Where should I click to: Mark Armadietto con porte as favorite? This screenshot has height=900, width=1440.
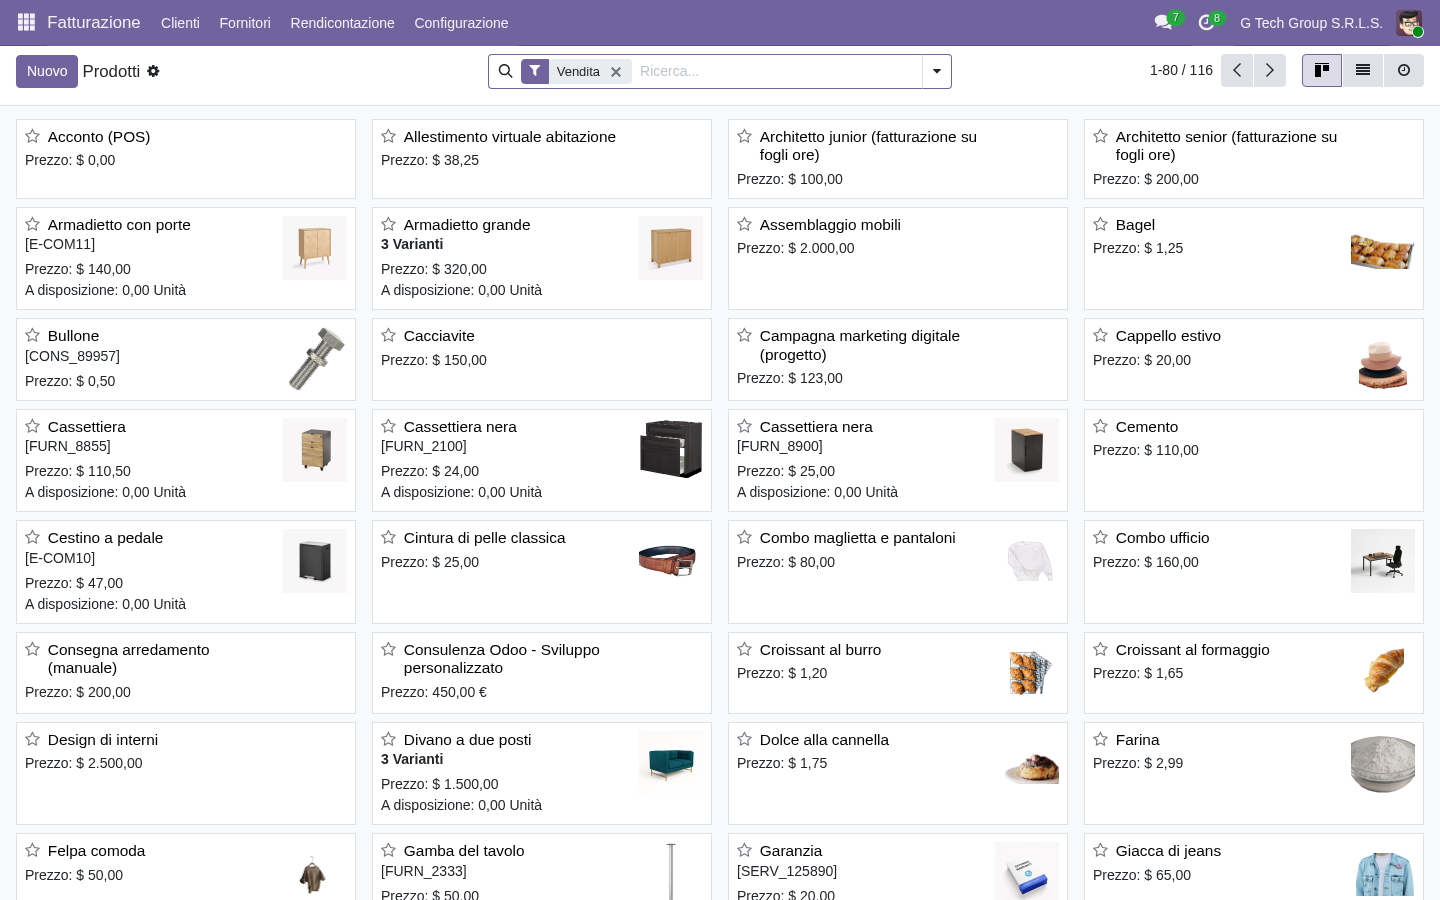(x=33, y=224)
